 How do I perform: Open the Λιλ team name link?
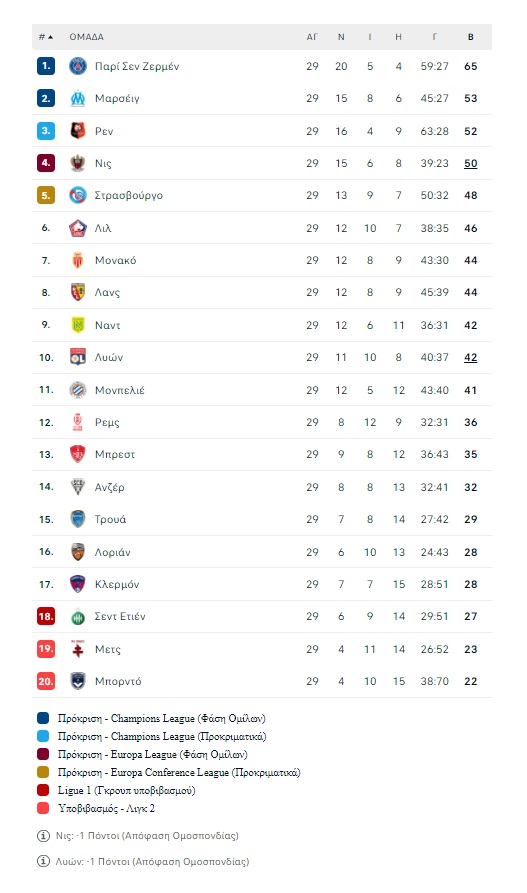coord(103,228)
